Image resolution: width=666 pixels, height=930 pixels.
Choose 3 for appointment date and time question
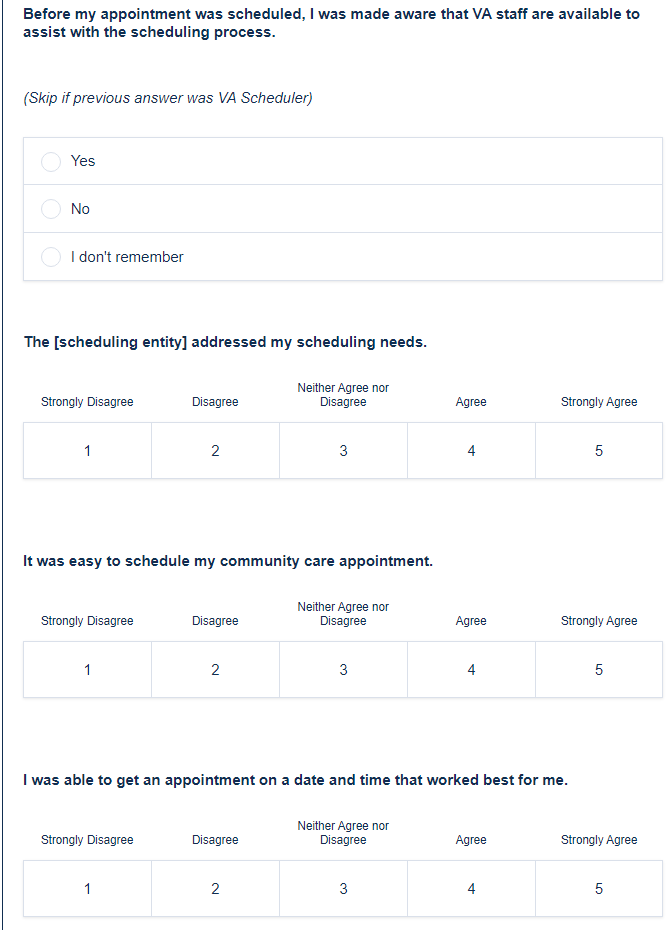343,889
